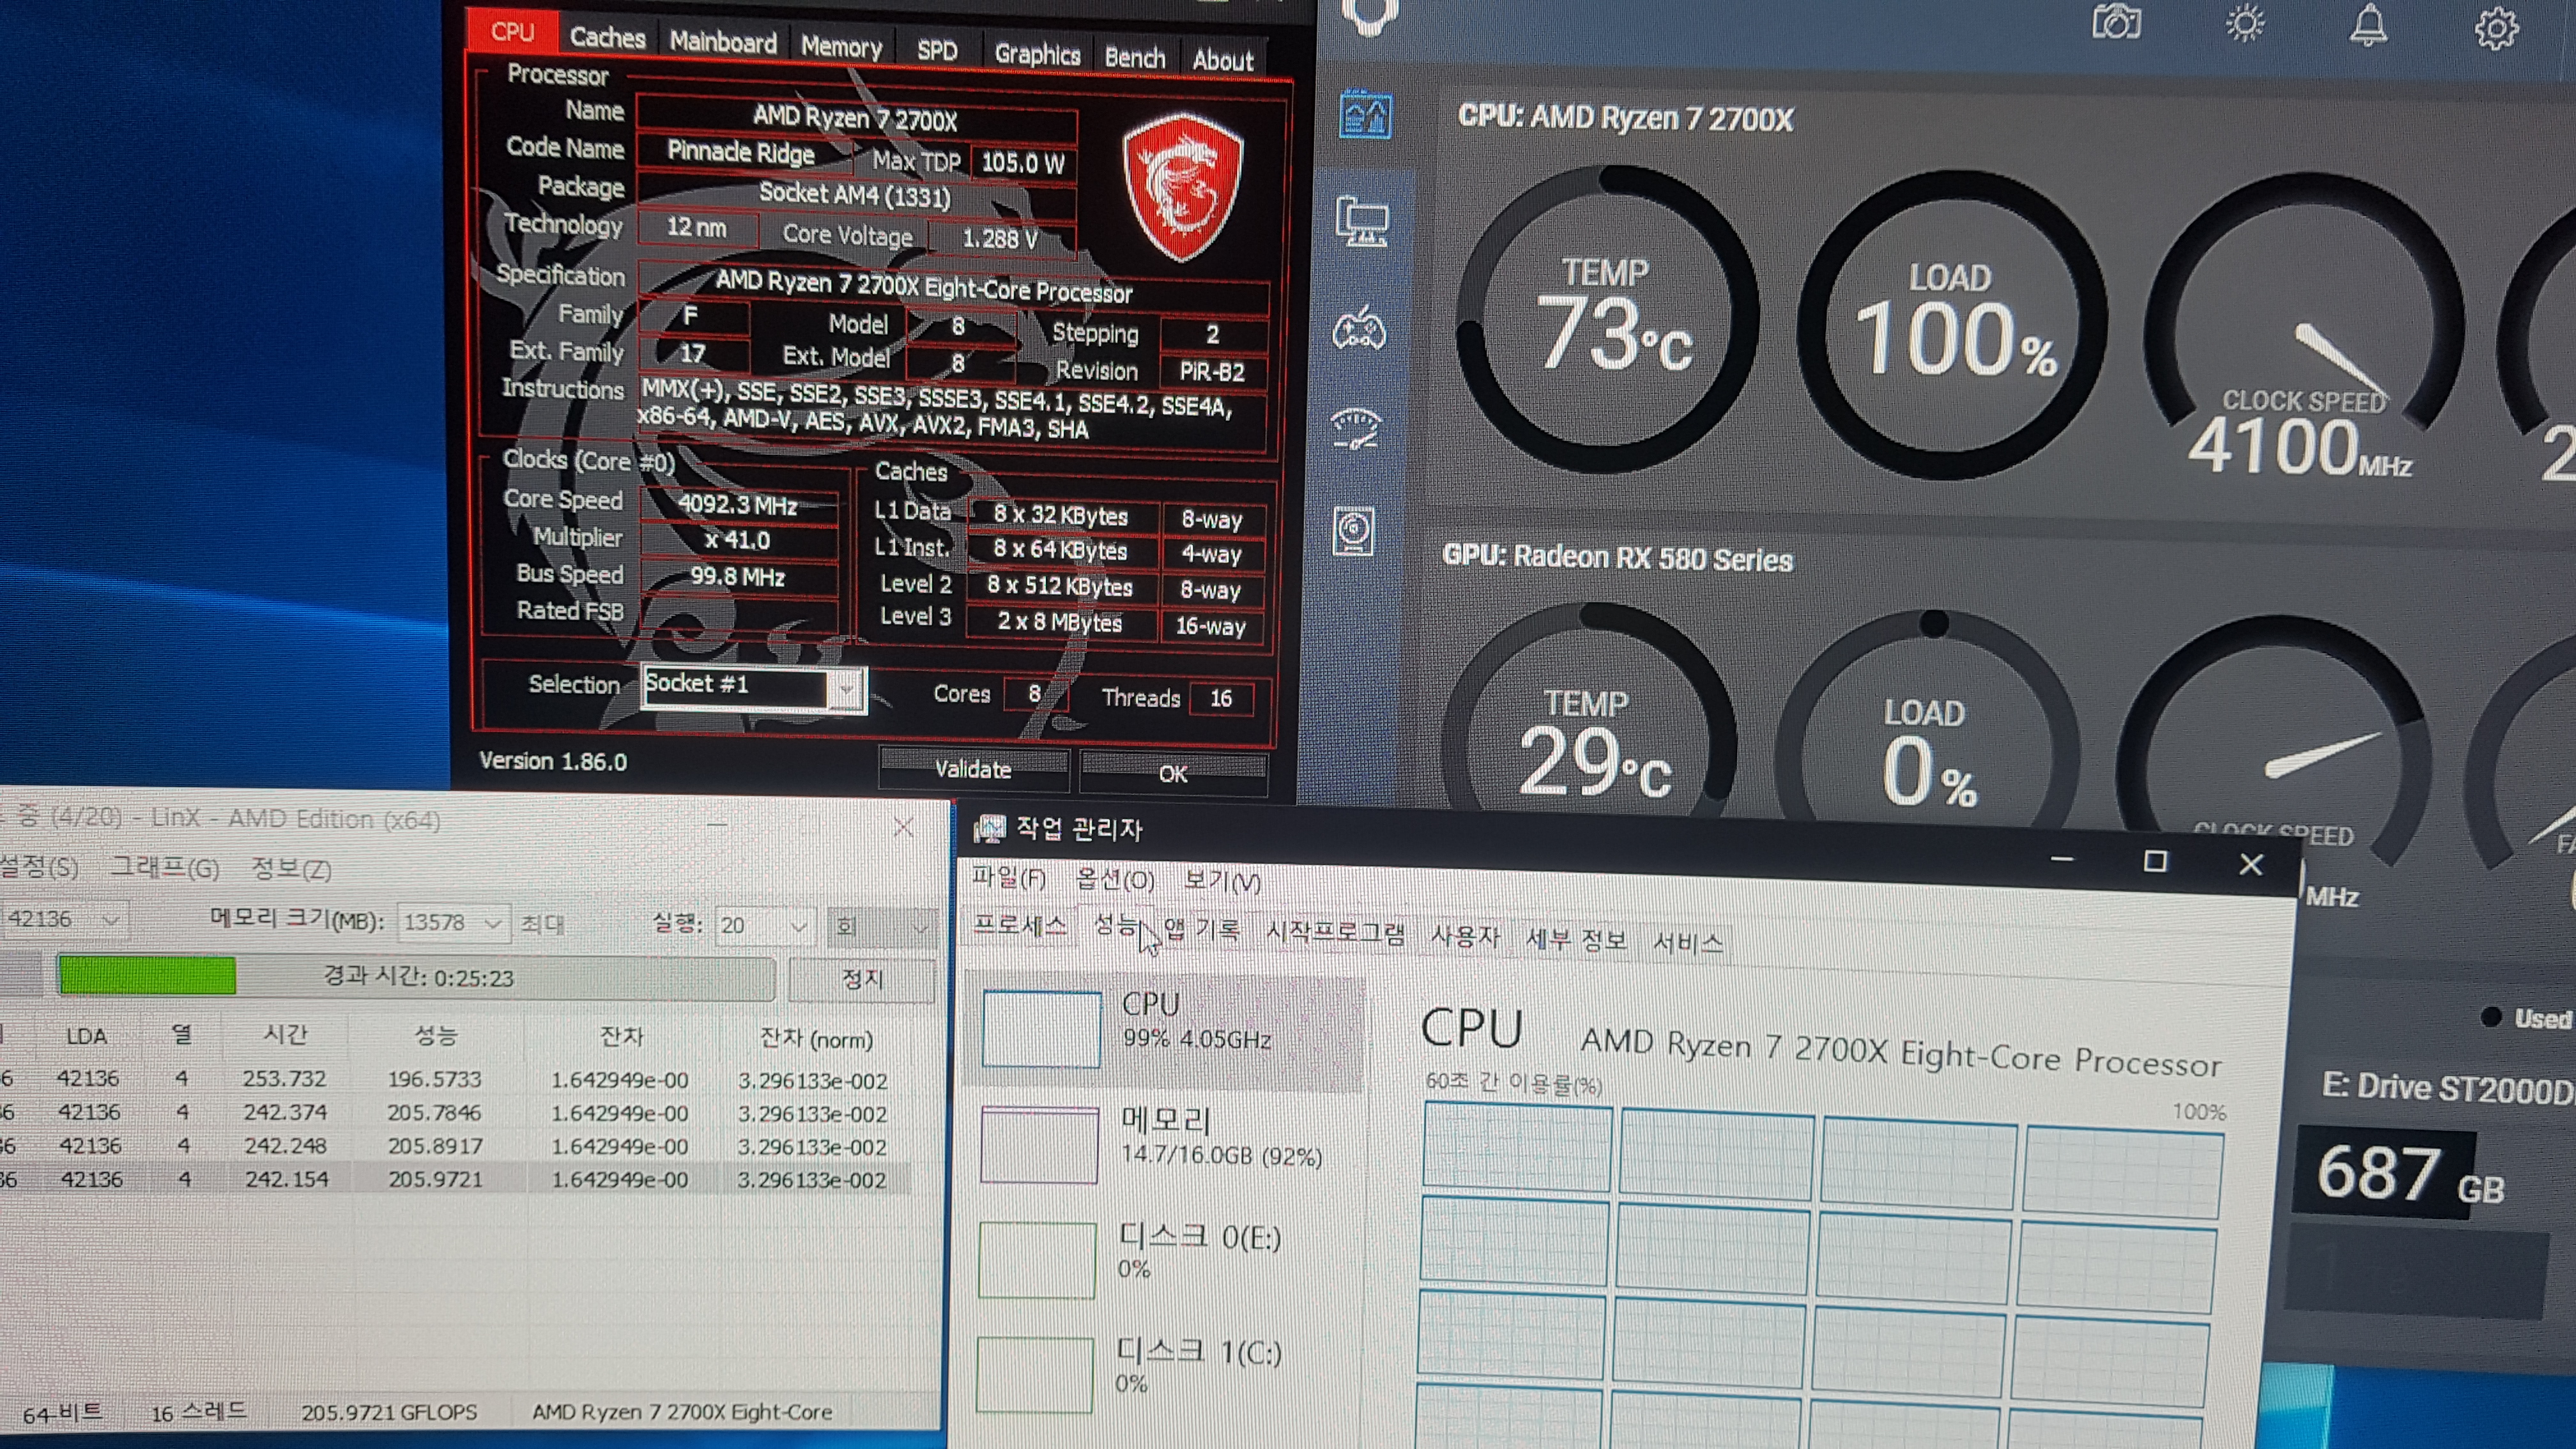
Task: Click the 성능 column header in LinX
Action: [435, 1036]
